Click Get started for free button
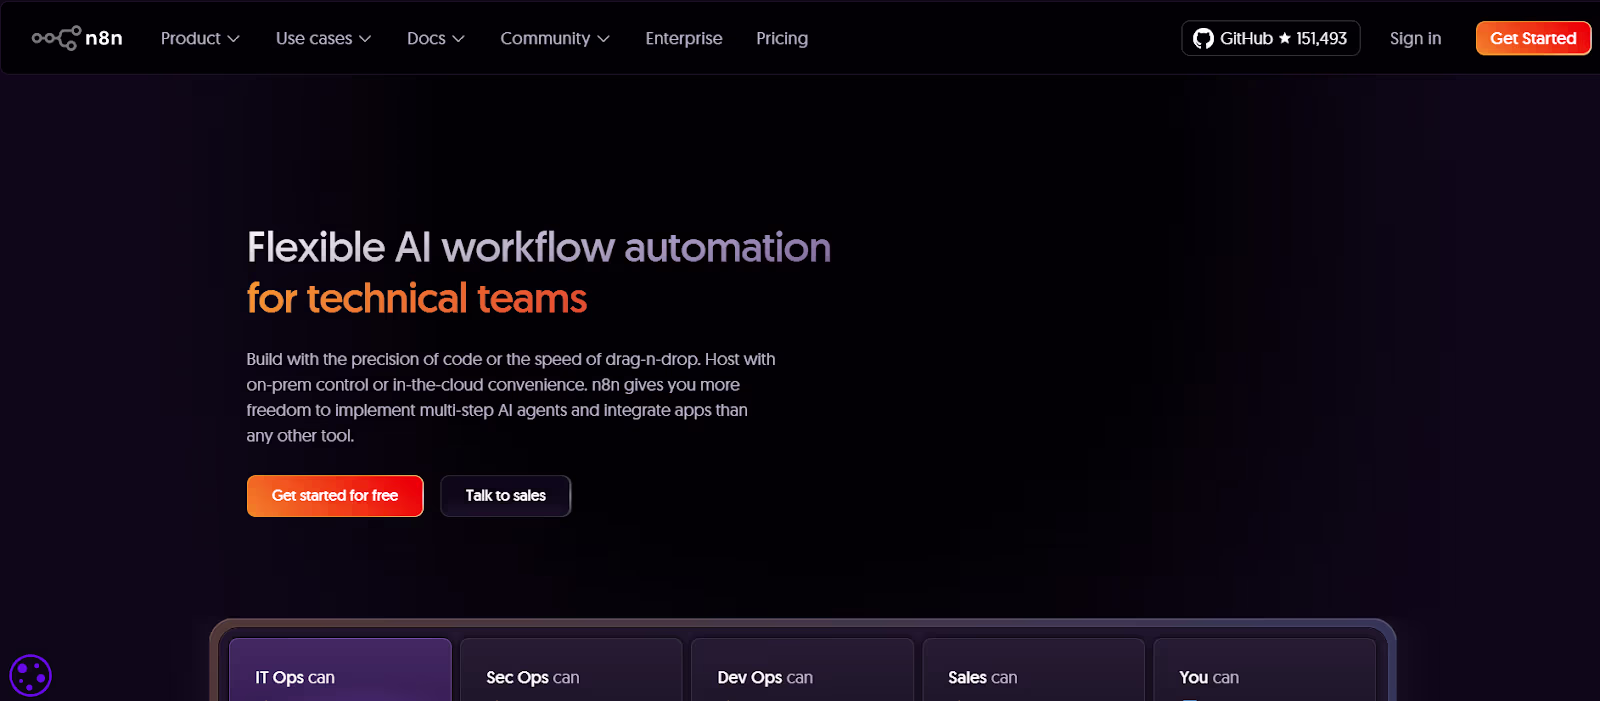This screenshot has height=701, width=1600. click(335, 496)
